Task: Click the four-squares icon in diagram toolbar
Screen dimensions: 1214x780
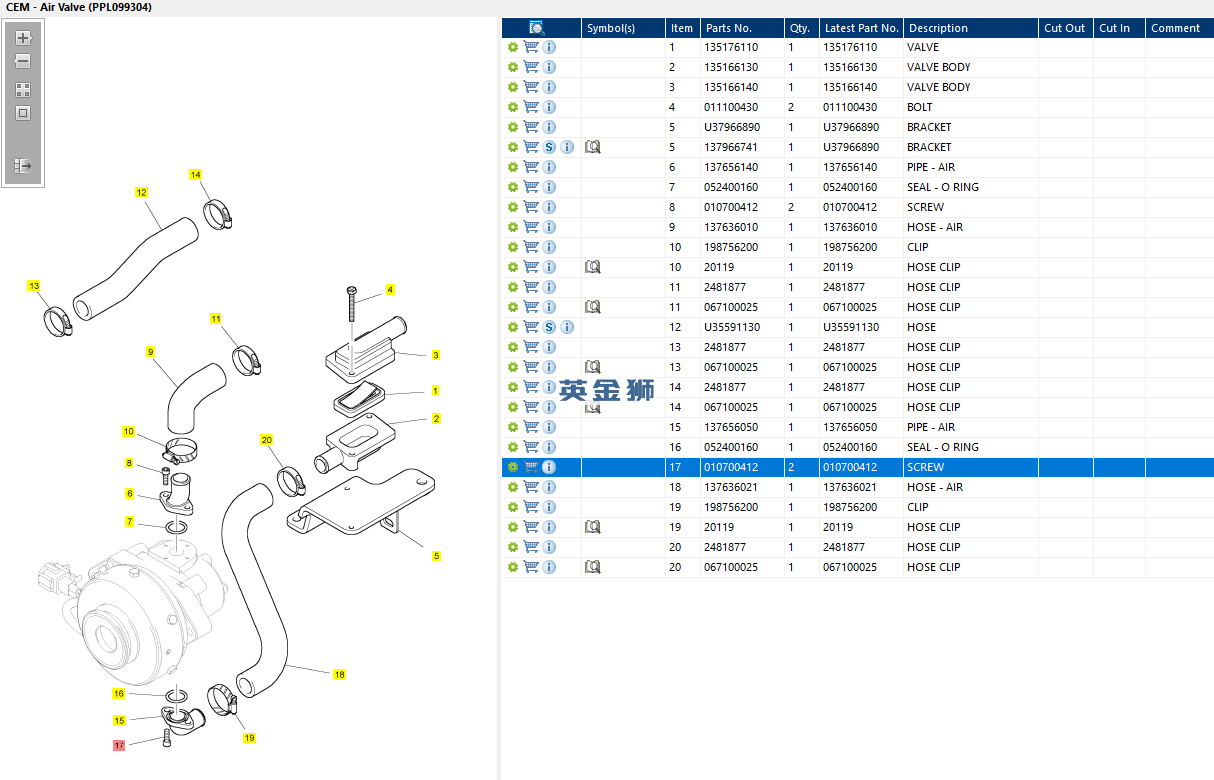Action: click(23, 89)
